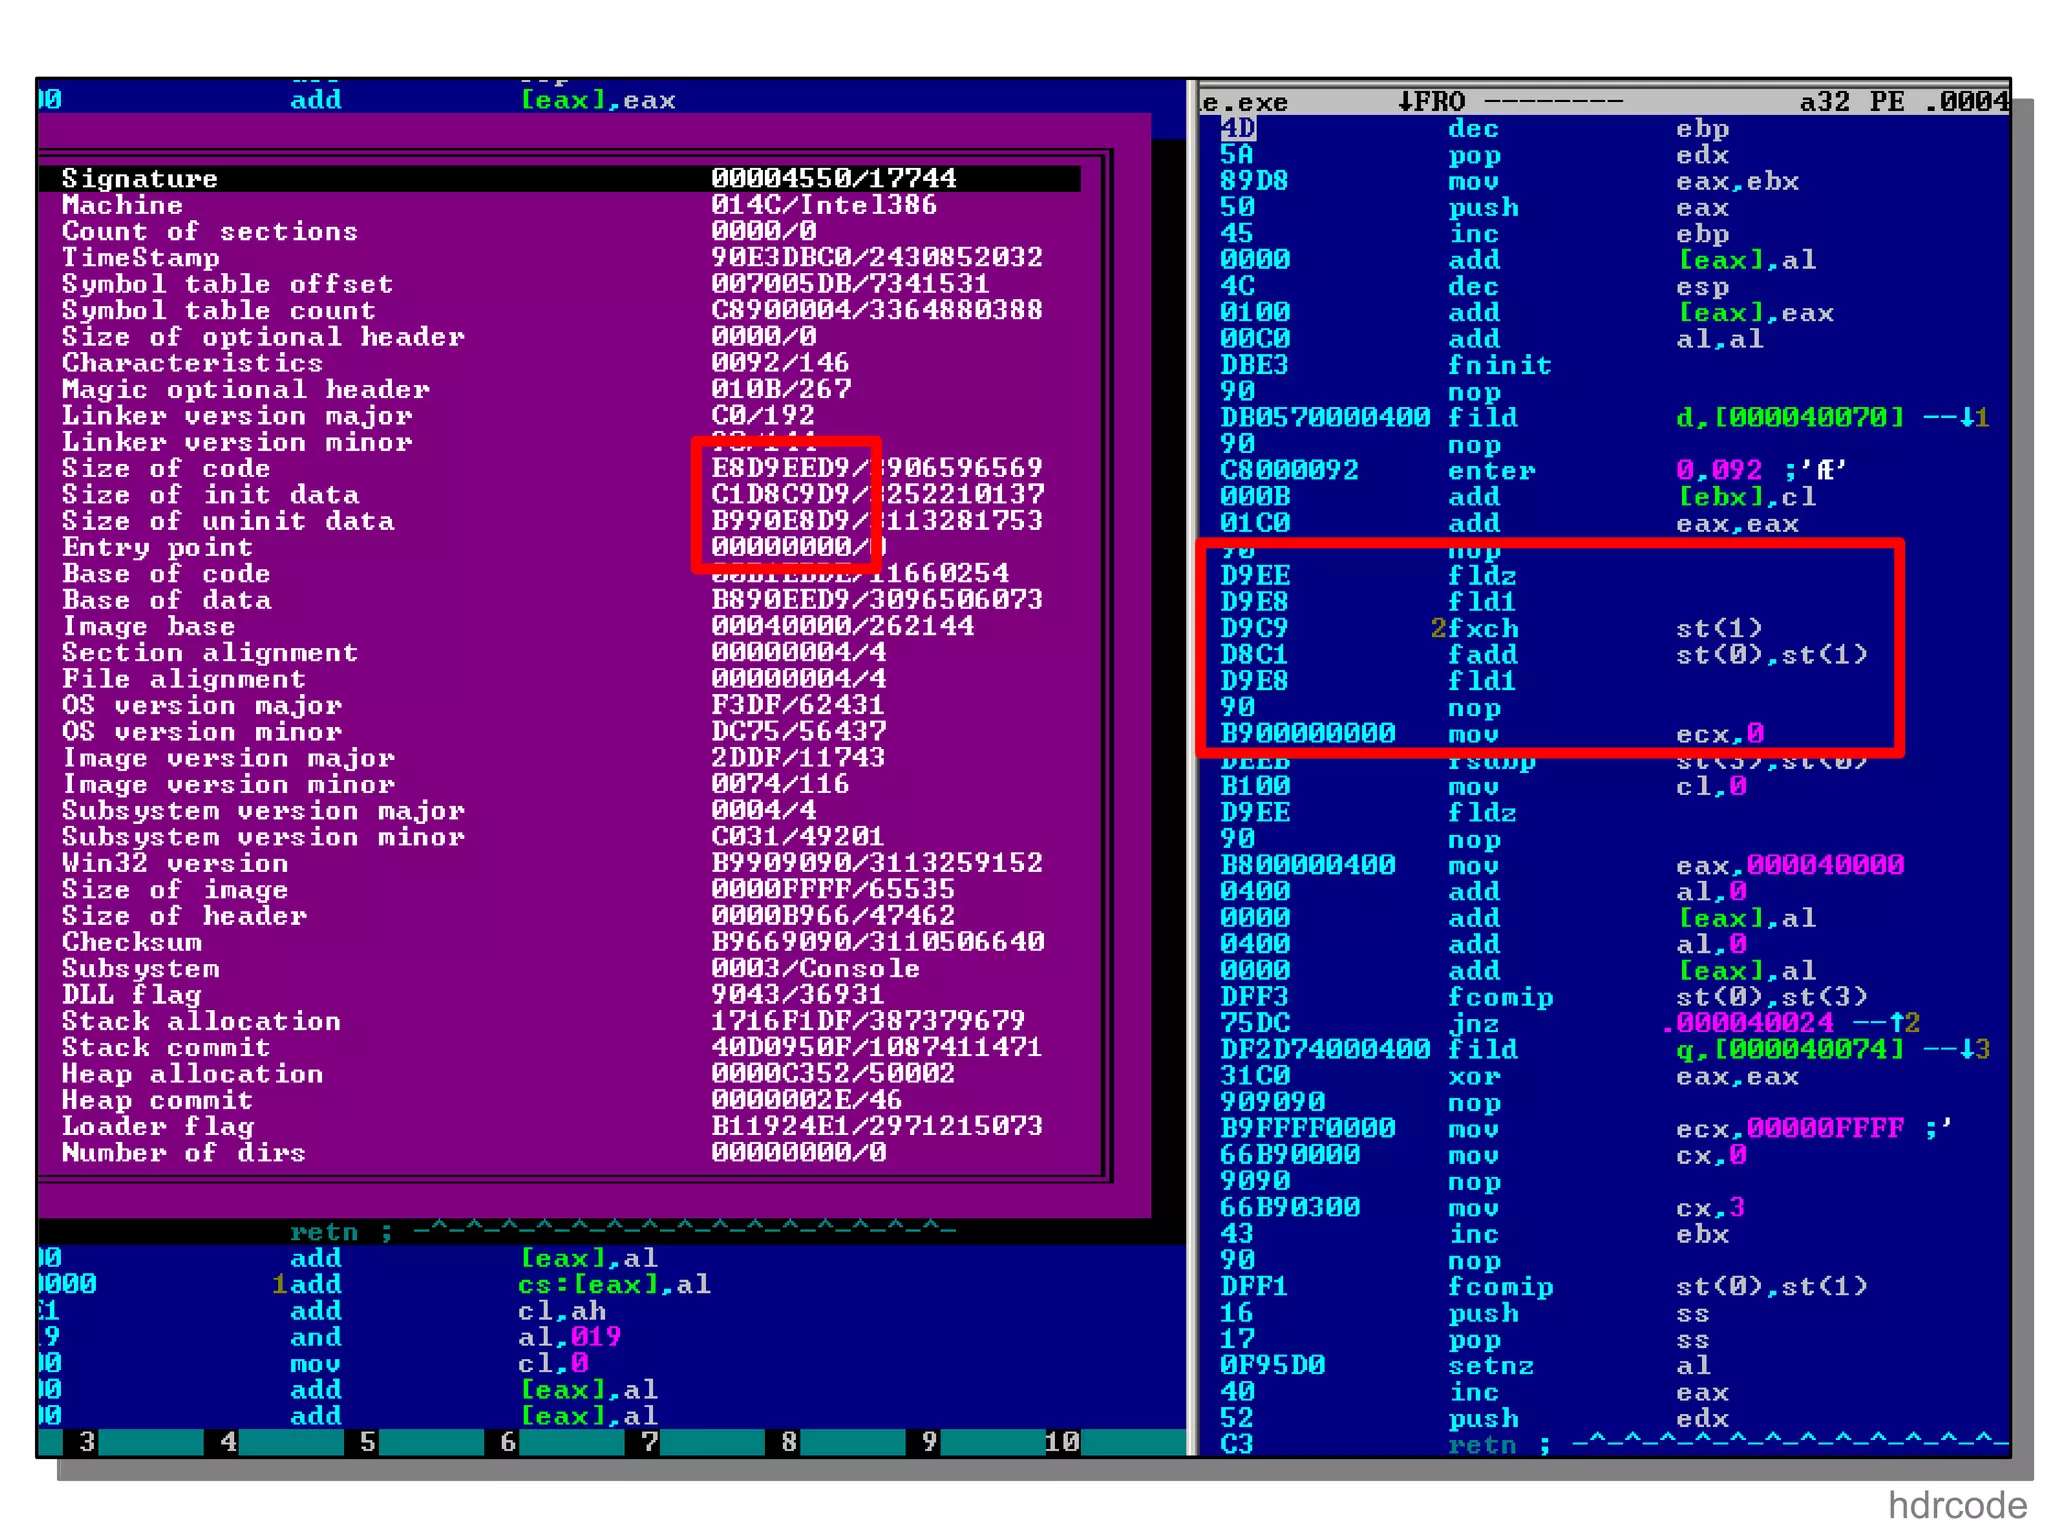Click Subsystem version major row

tap(560, 810)
